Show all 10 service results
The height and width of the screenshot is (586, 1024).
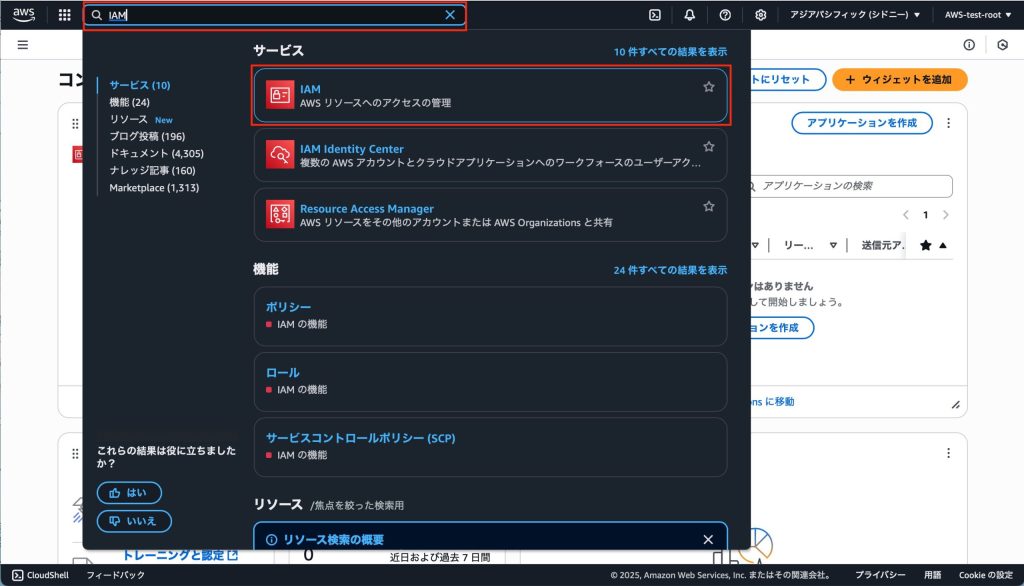(670, 52)
